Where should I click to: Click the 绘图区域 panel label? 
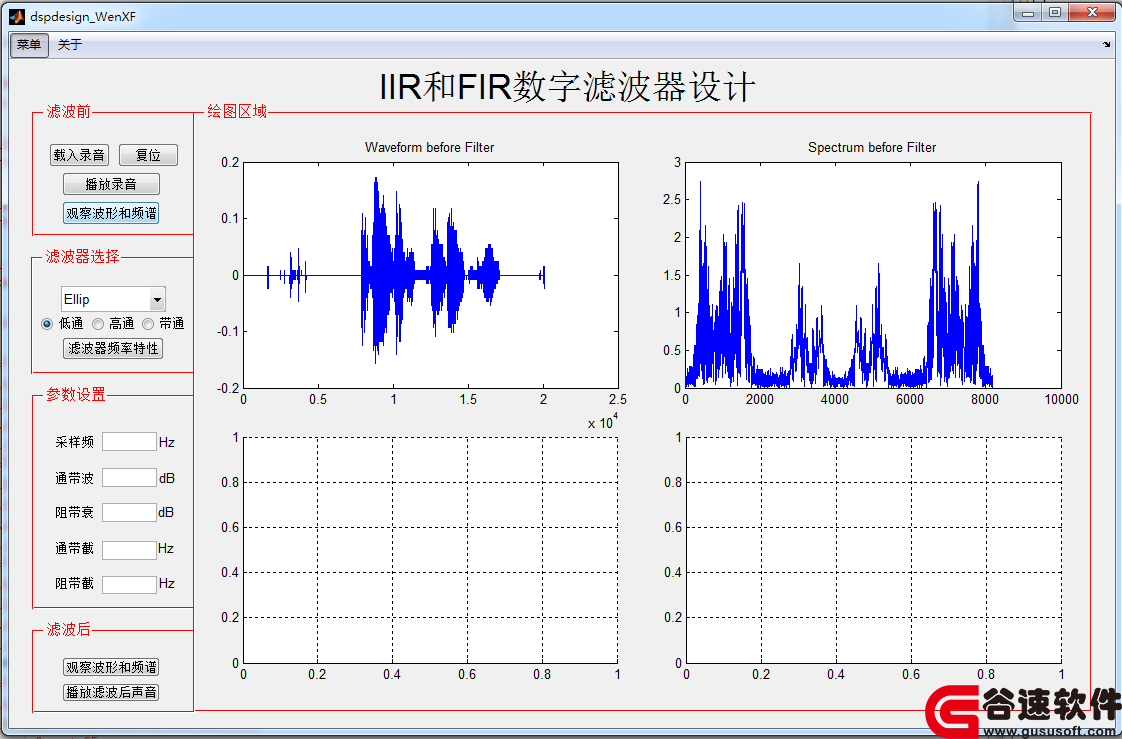tap(237, 112)
